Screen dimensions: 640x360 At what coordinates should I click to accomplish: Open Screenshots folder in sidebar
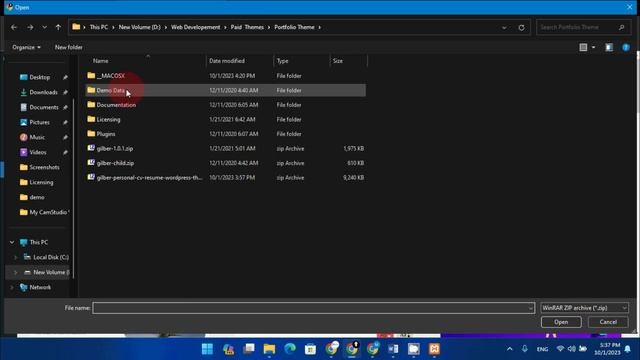click(x=44, y=167)
